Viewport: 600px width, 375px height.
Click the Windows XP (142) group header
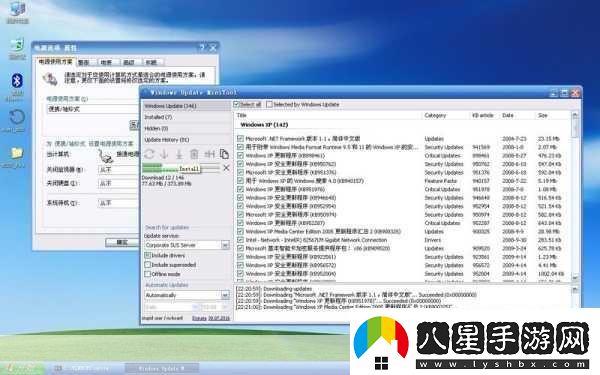pos(264,125)
